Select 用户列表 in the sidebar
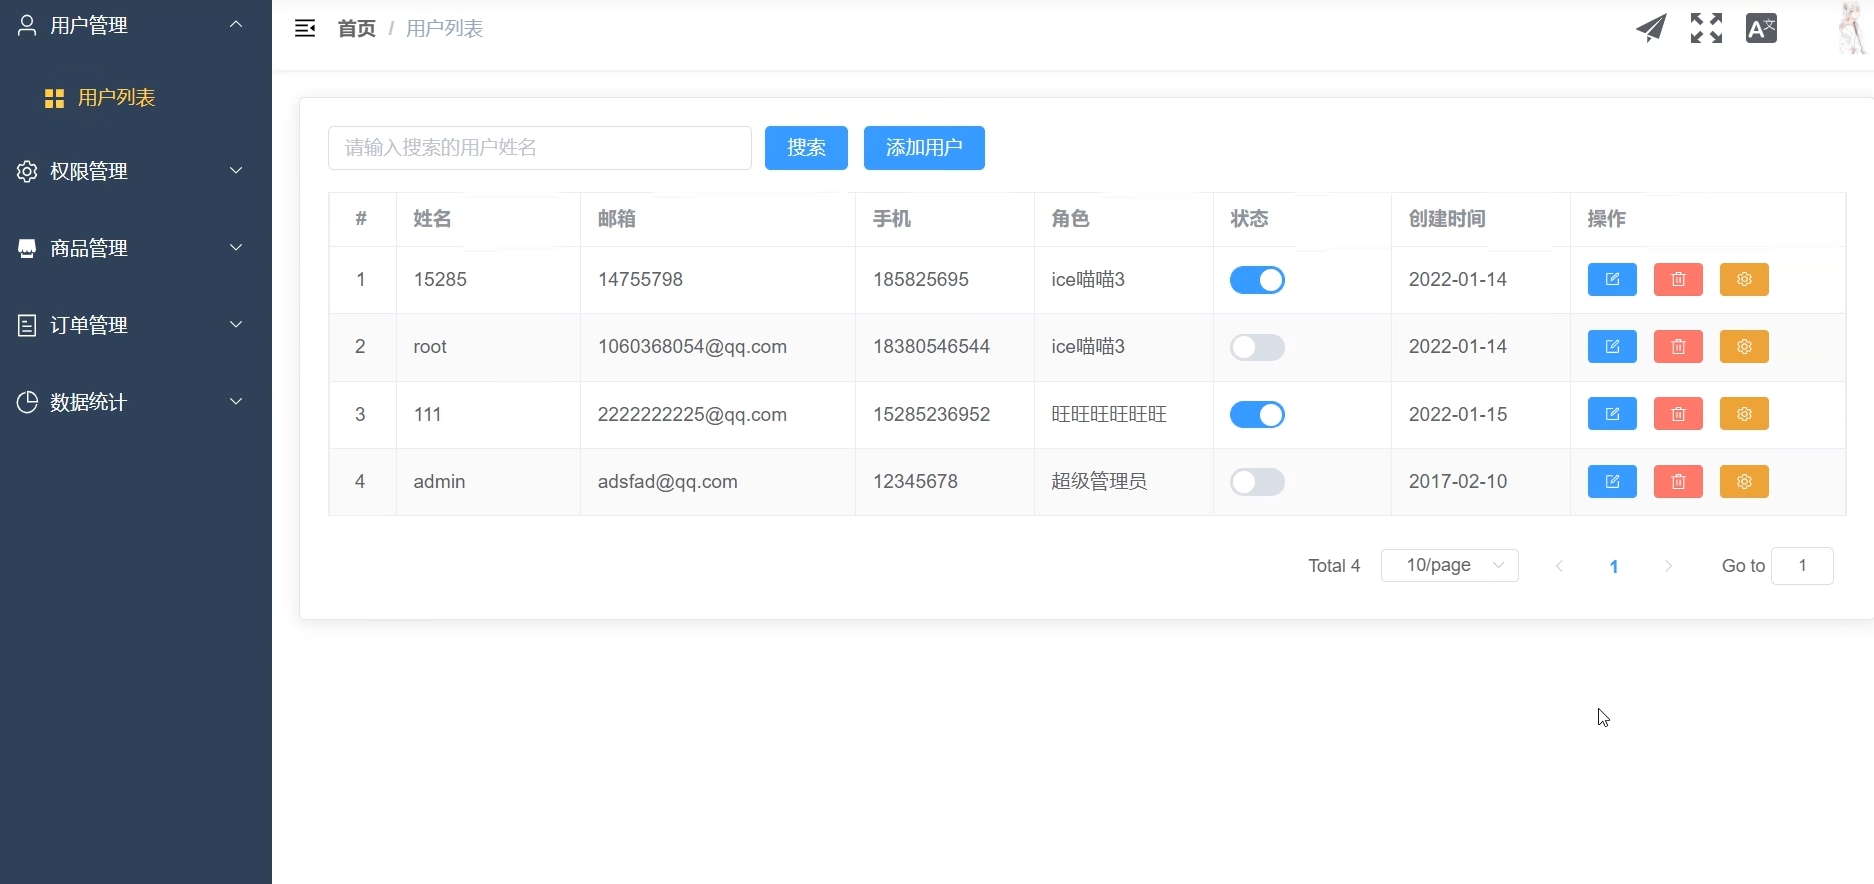 click(x=116, y=98)
